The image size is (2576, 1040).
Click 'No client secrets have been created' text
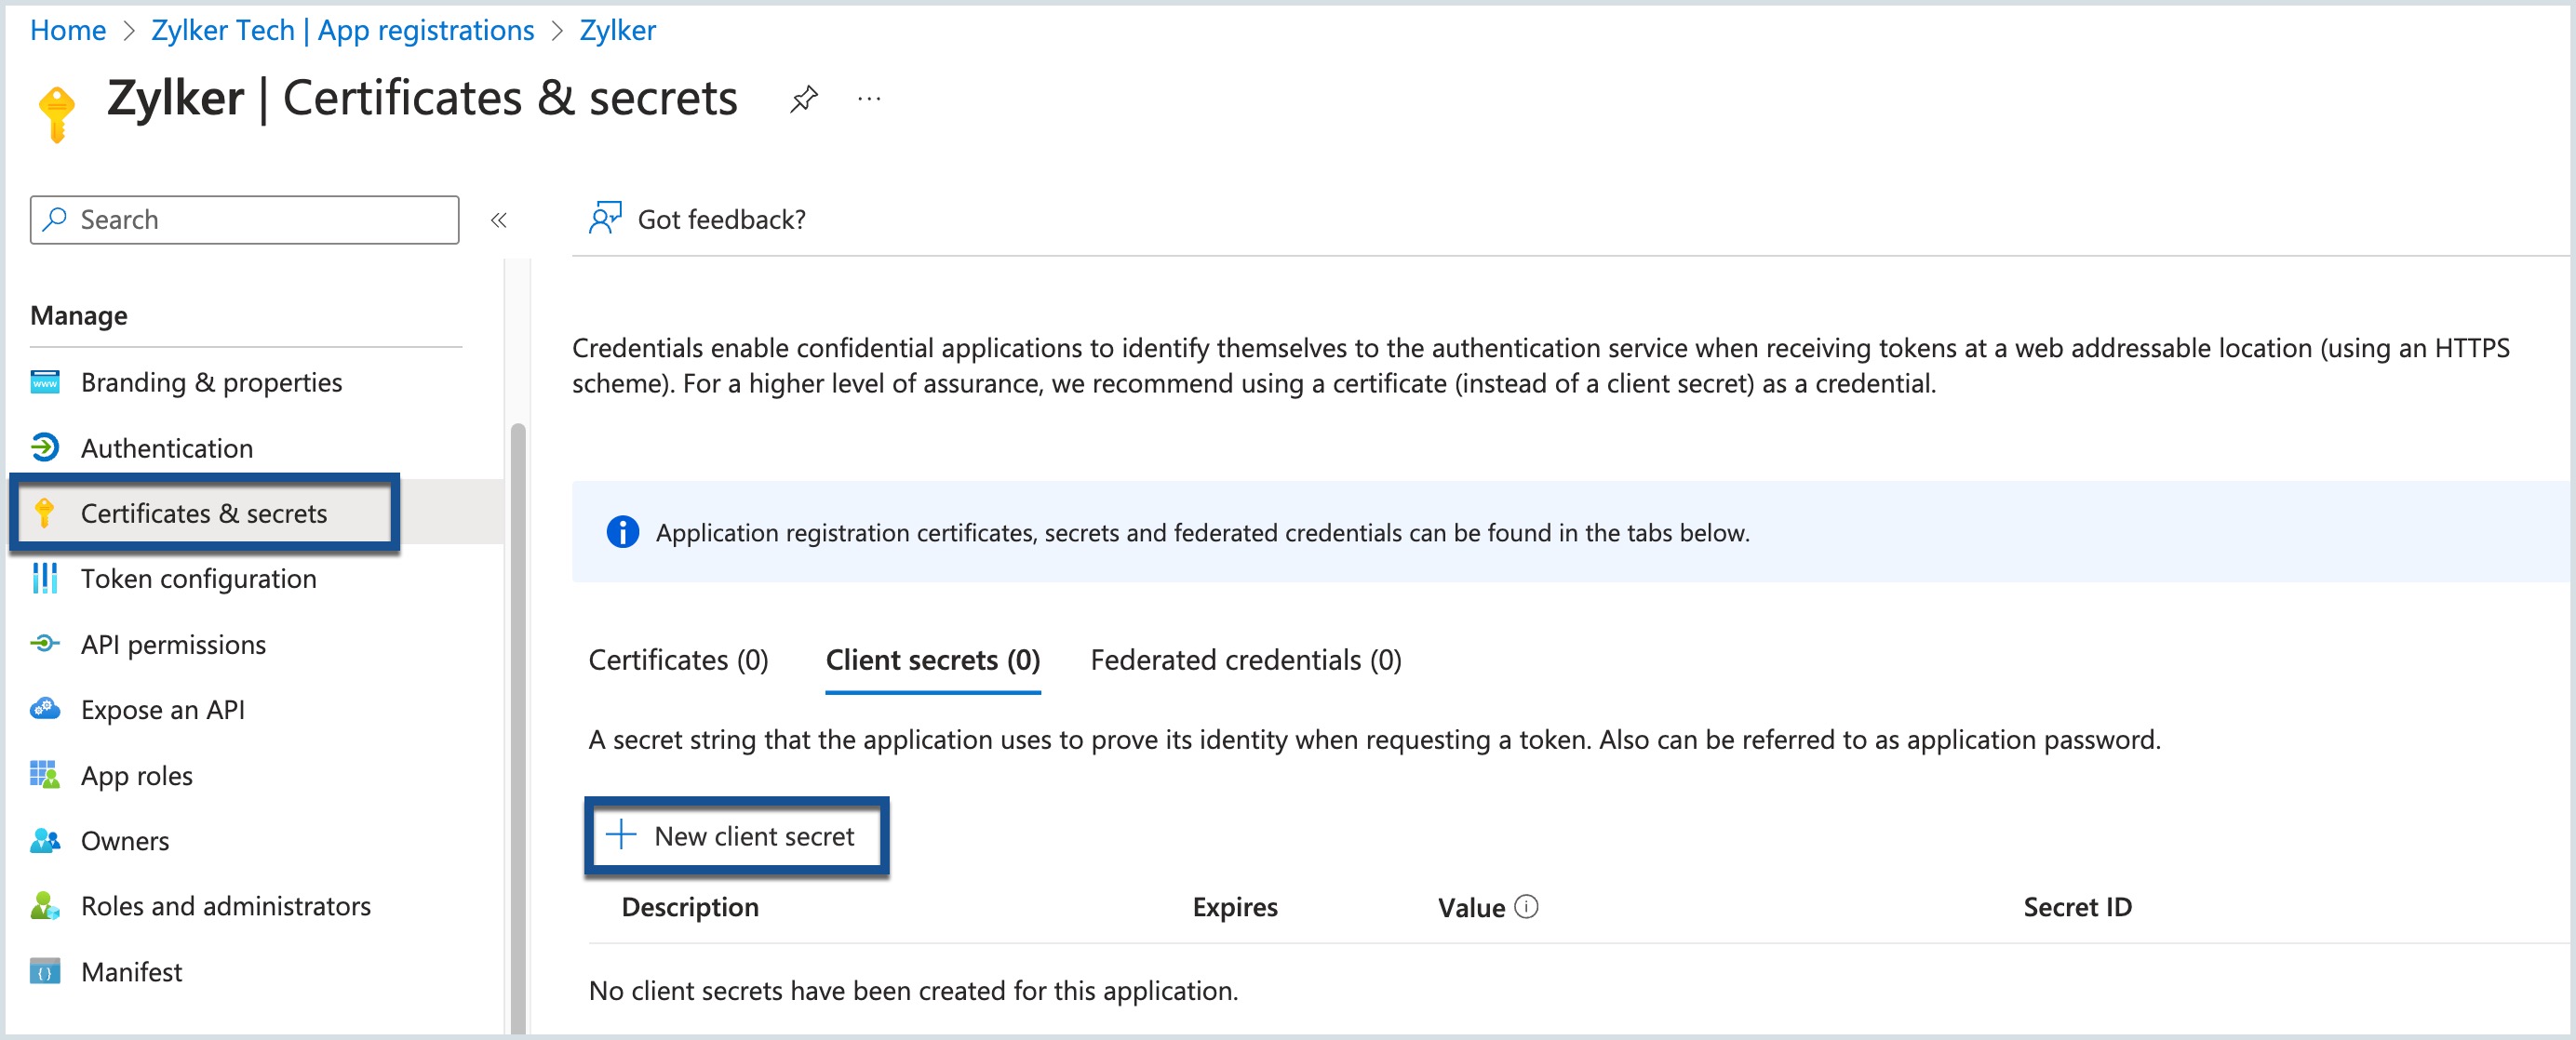tap(913, 990)
